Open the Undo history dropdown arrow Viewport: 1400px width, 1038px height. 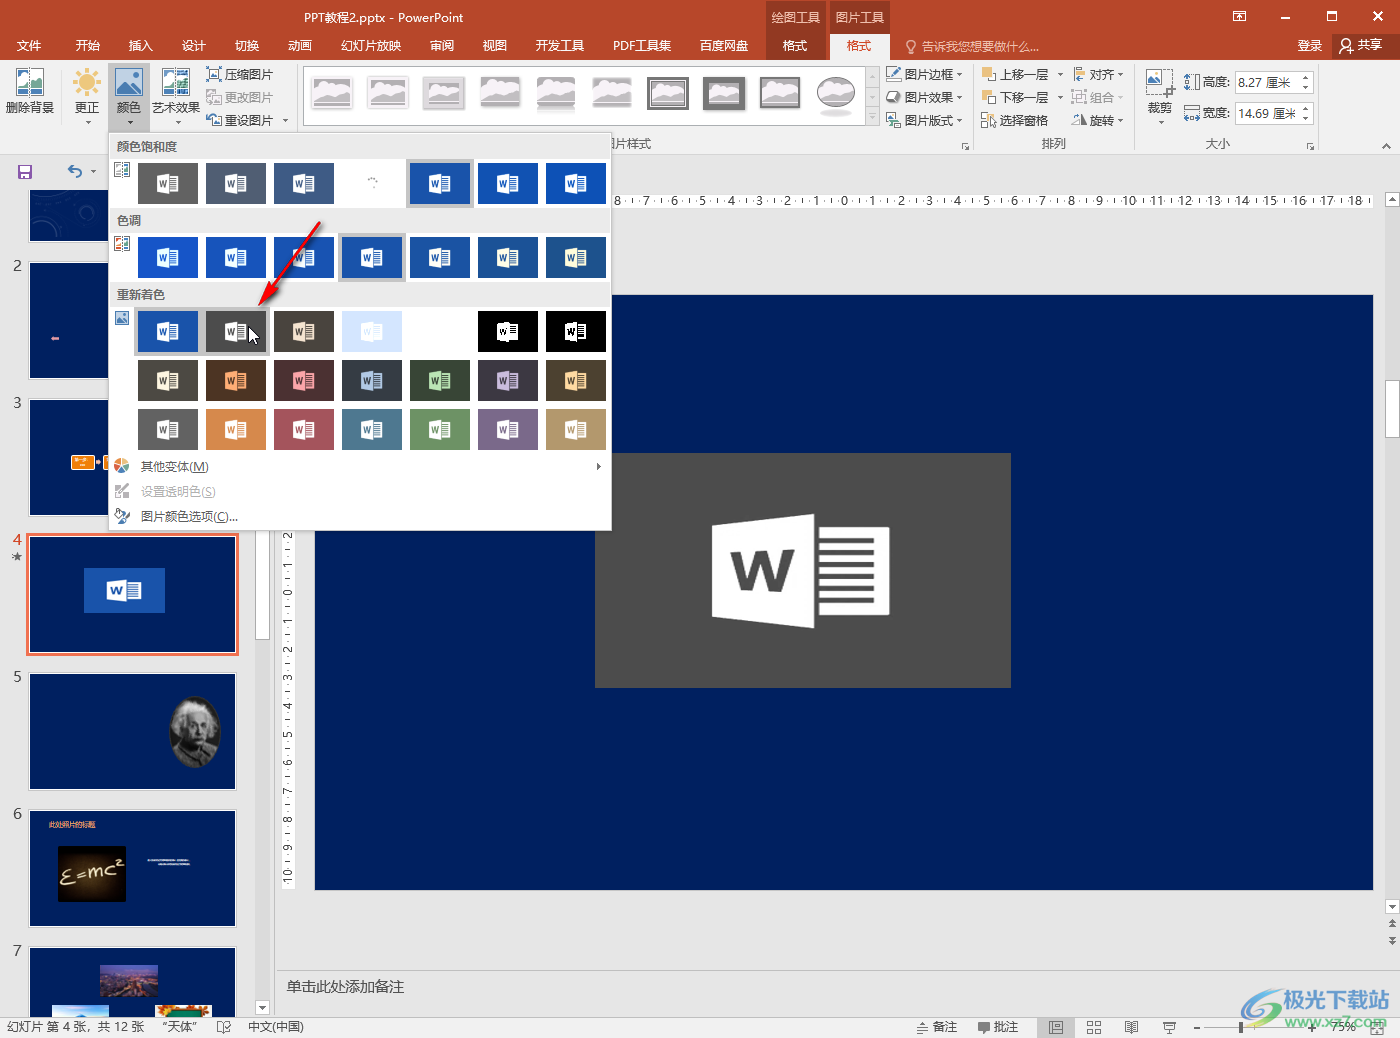pos(94,172)
